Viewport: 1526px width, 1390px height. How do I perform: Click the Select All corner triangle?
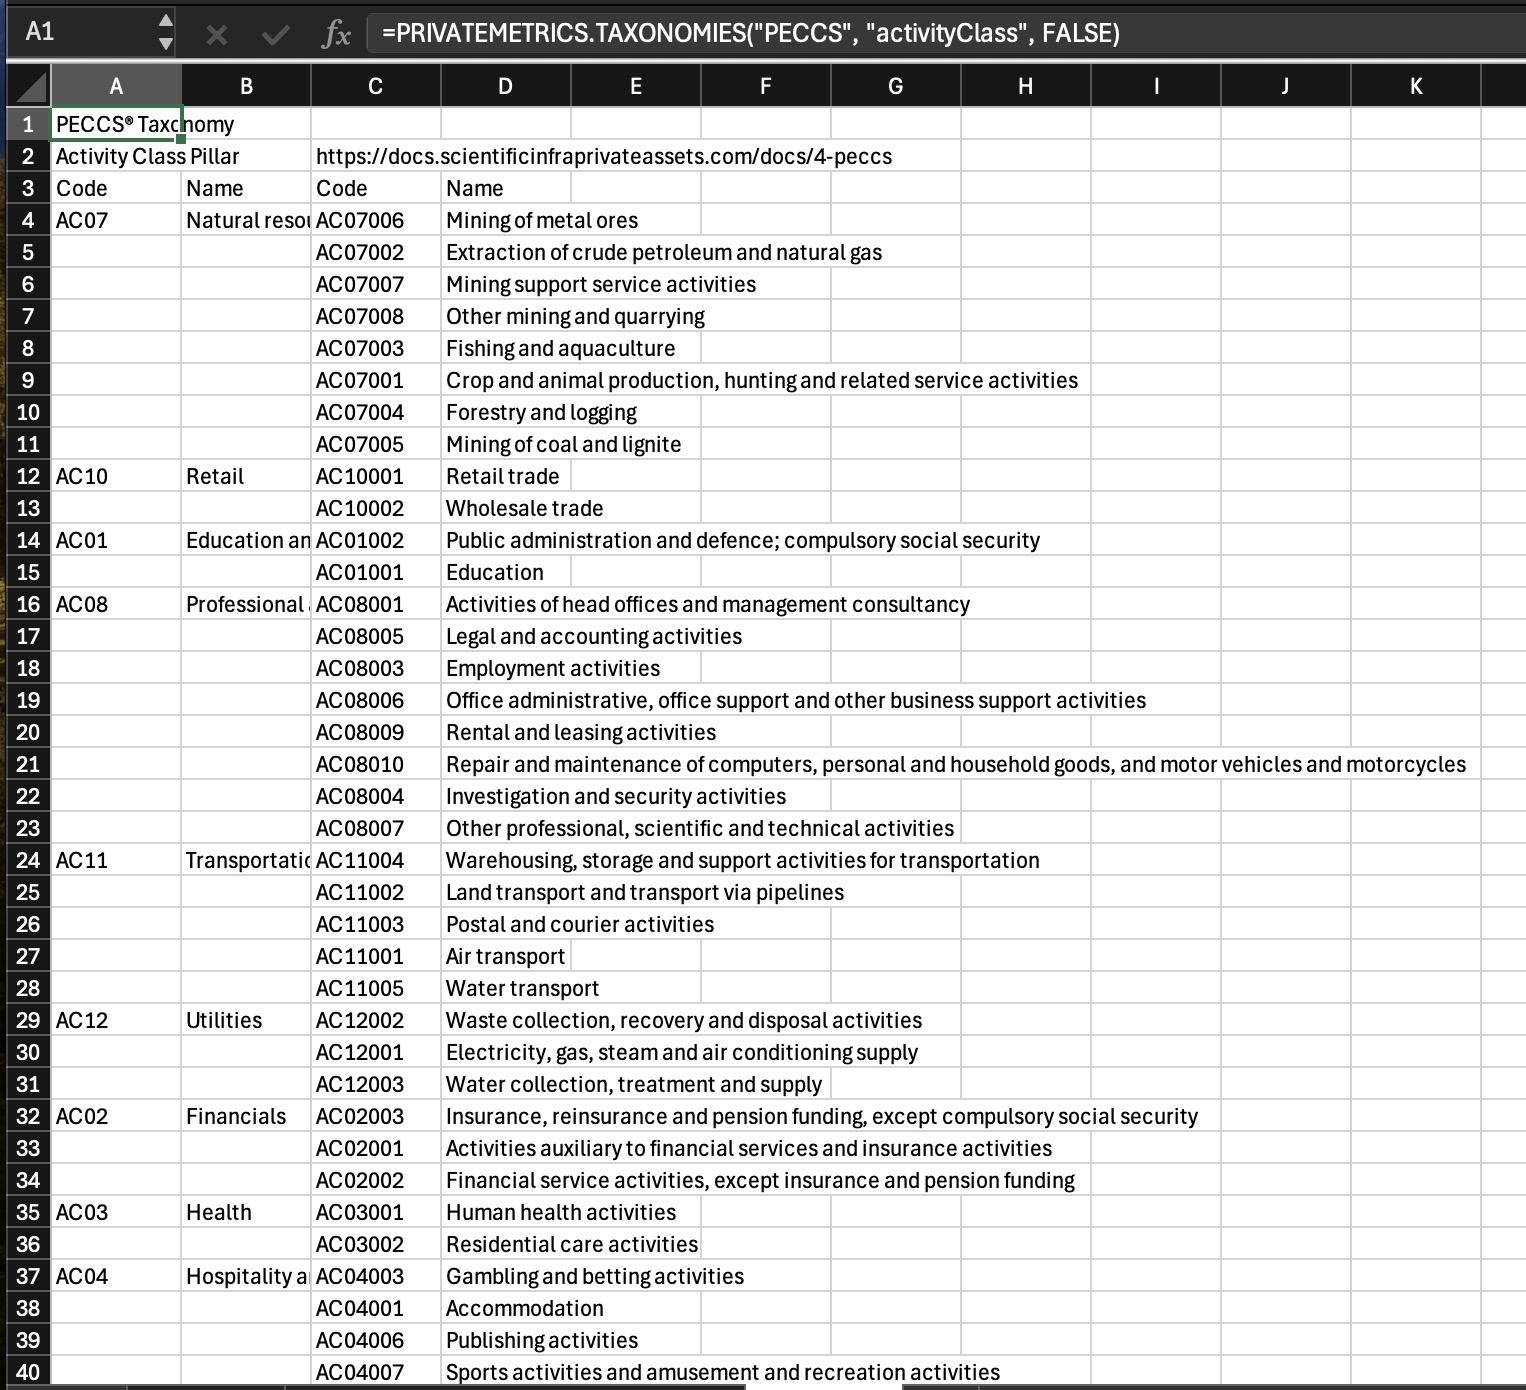pos(28,87)
